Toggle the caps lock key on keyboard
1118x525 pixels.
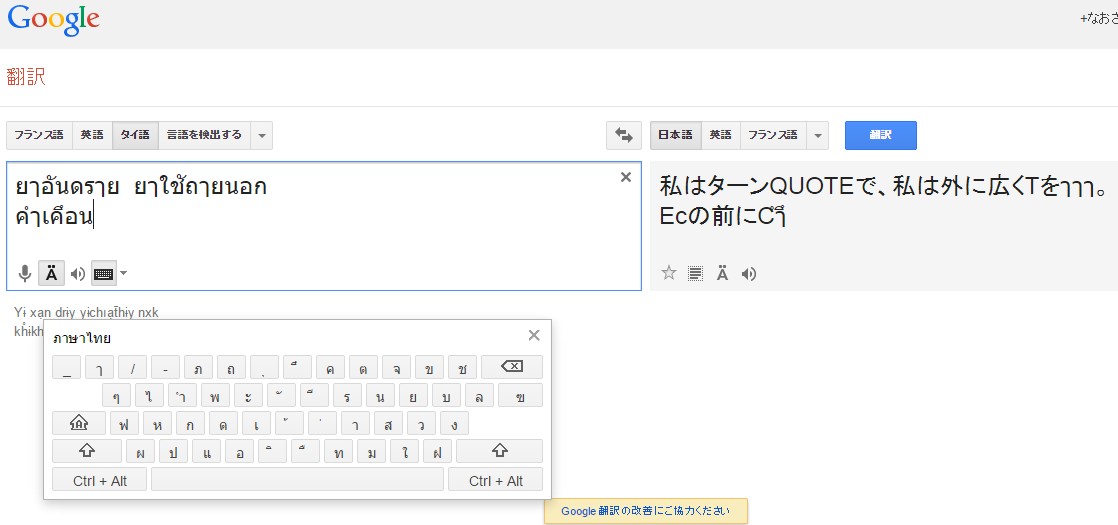pos(78,423)
